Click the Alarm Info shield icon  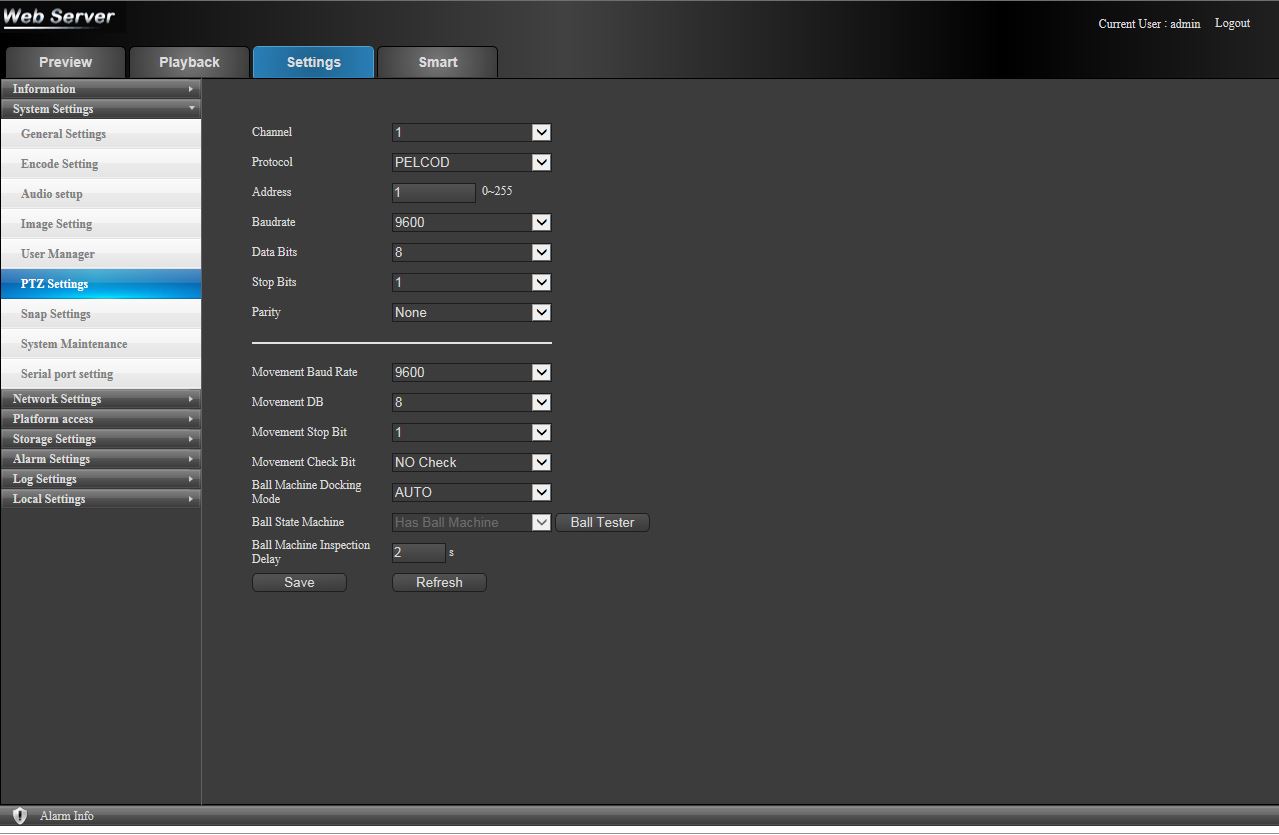pyautogui.click(x=19, y=816)
